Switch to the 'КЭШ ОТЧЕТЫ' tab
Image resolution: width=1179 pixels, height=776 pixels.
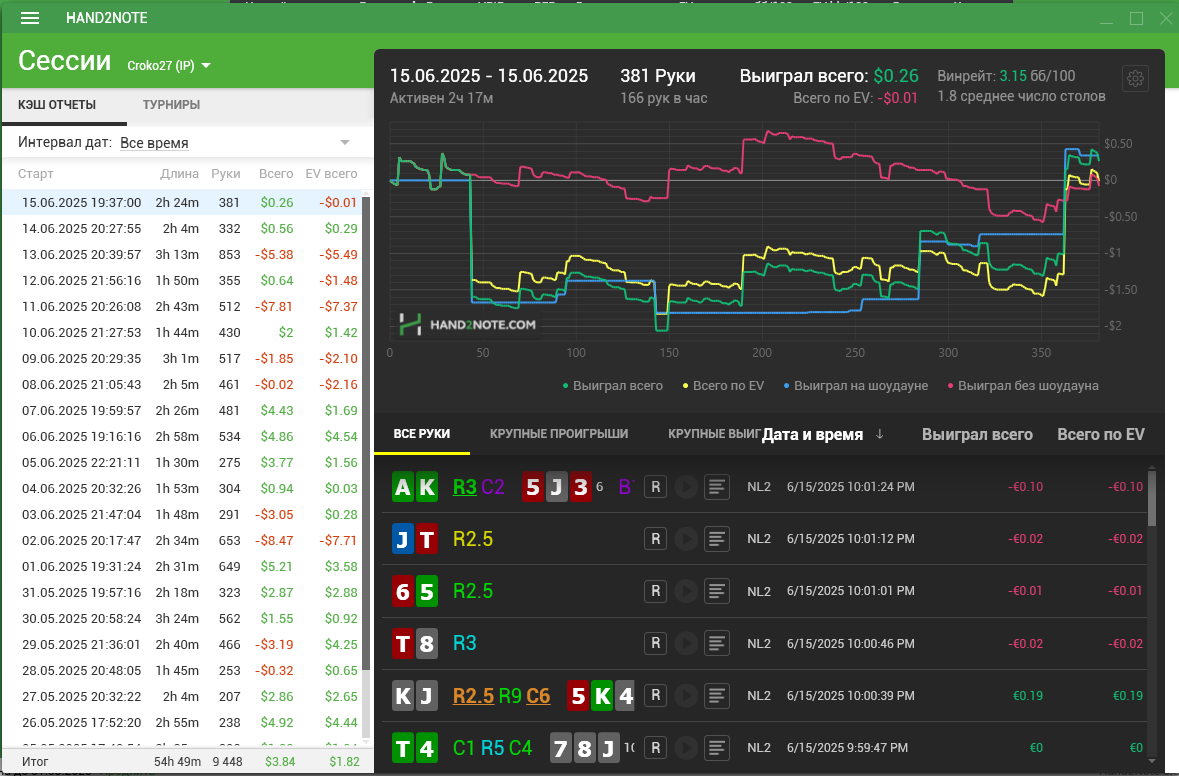57,105
